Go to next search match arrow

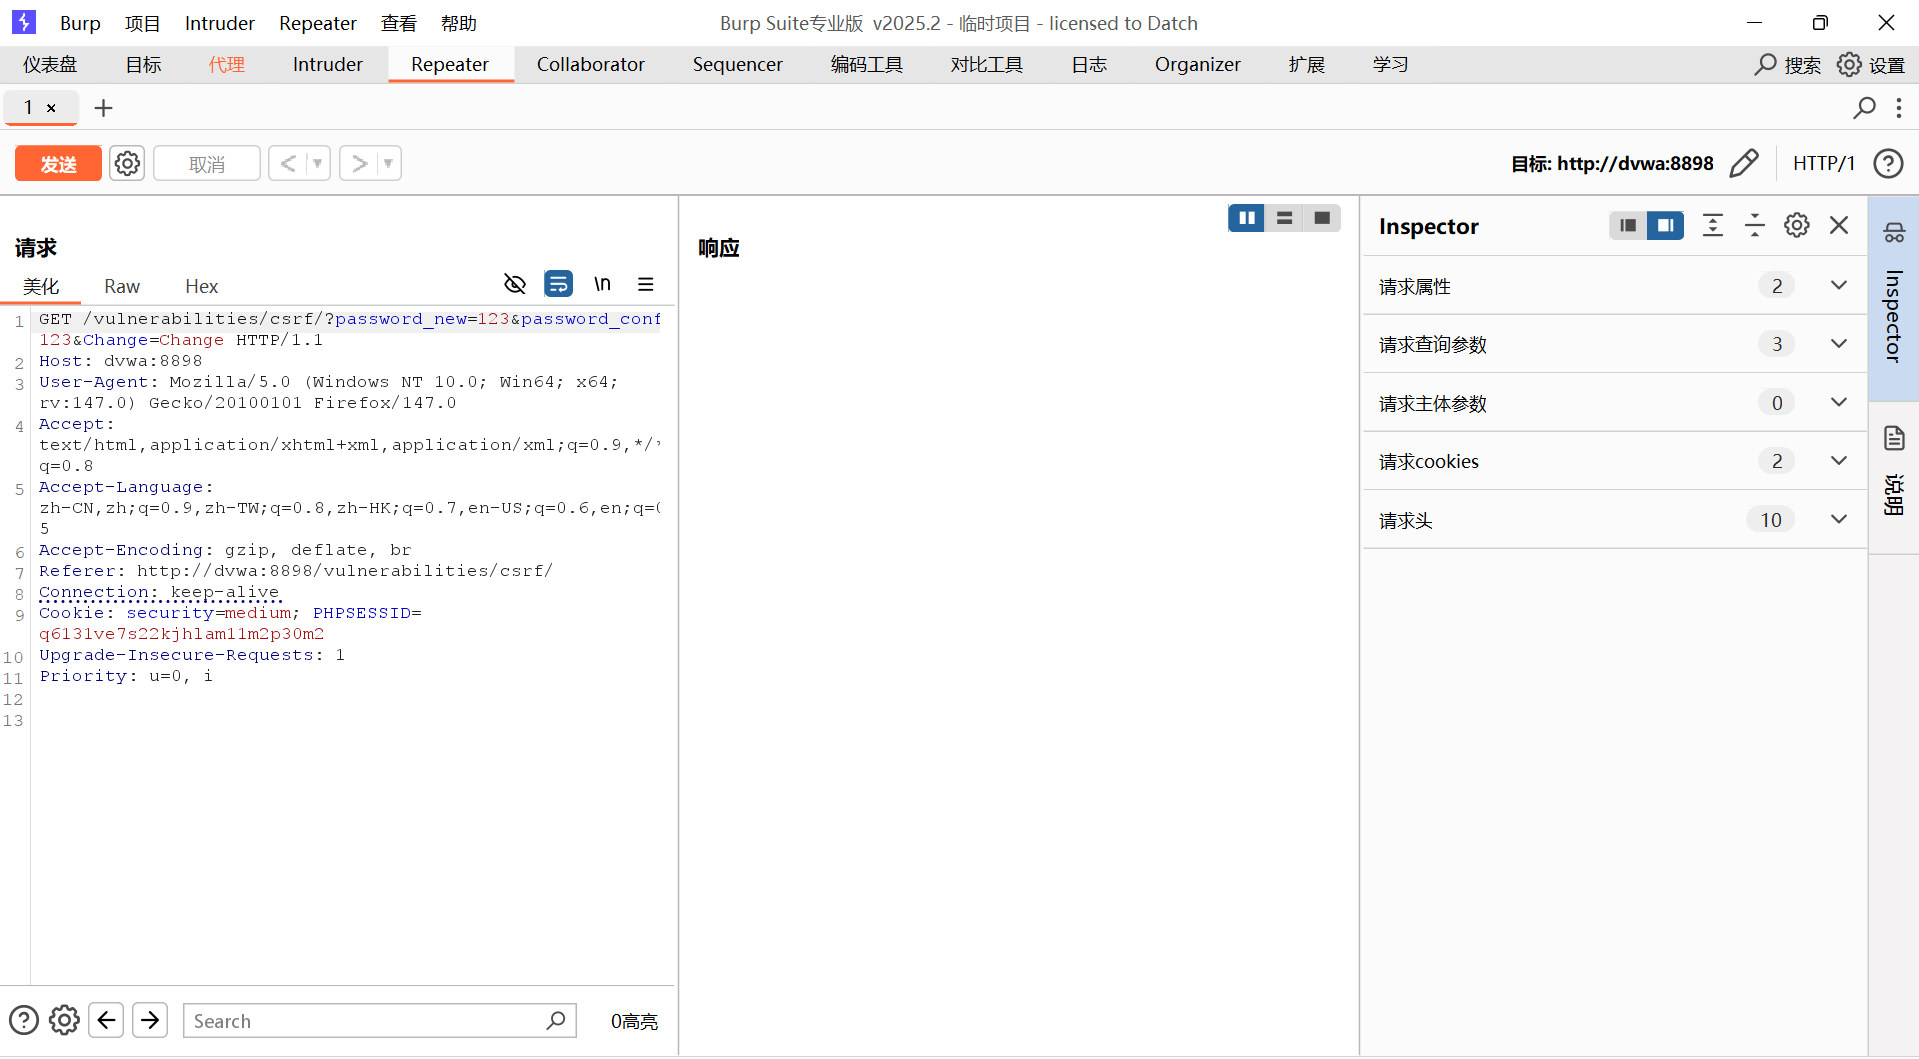pos(150,1020)
